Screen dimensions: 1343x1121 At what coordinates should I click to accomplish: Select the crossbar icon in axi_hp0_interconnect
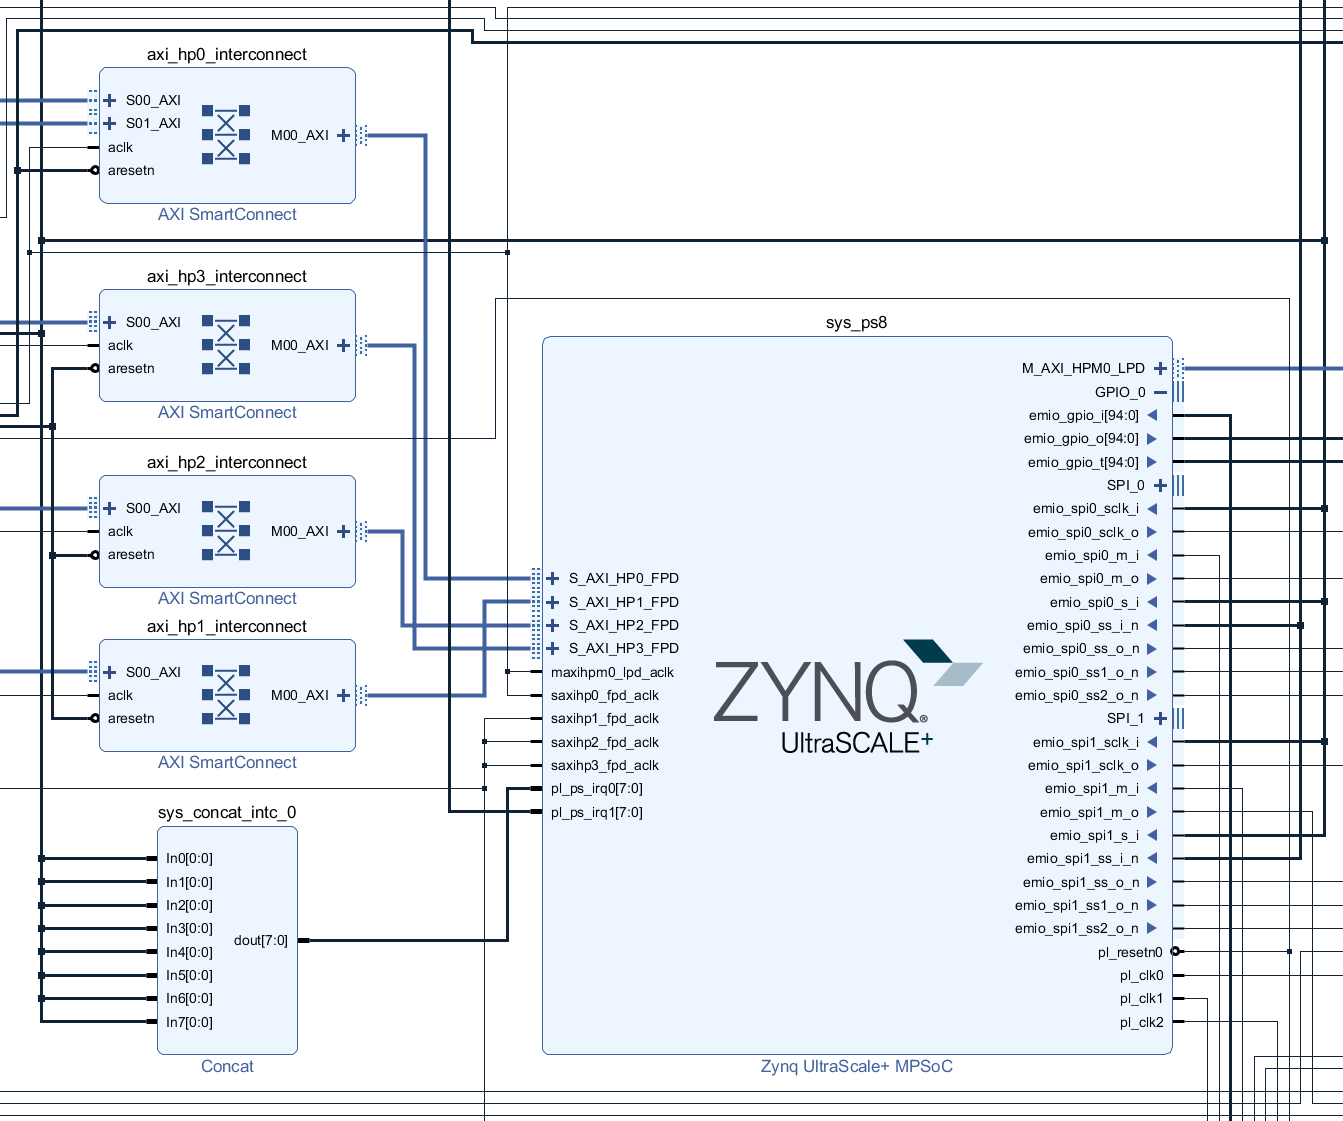coord(227,132)
